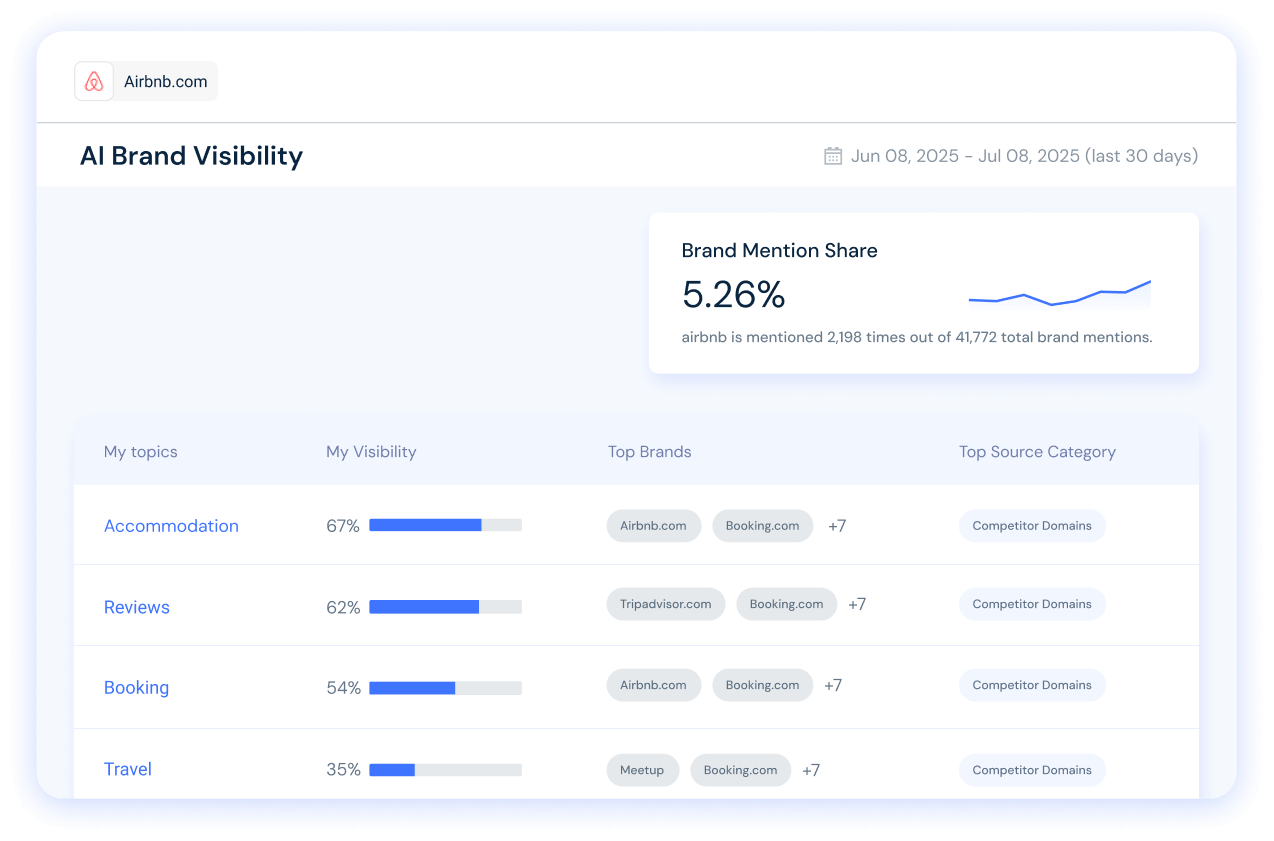The width and height of the screenshot is (1274, 841).
Task: Click the Travel 35% visibility bar
Action: 445,770
